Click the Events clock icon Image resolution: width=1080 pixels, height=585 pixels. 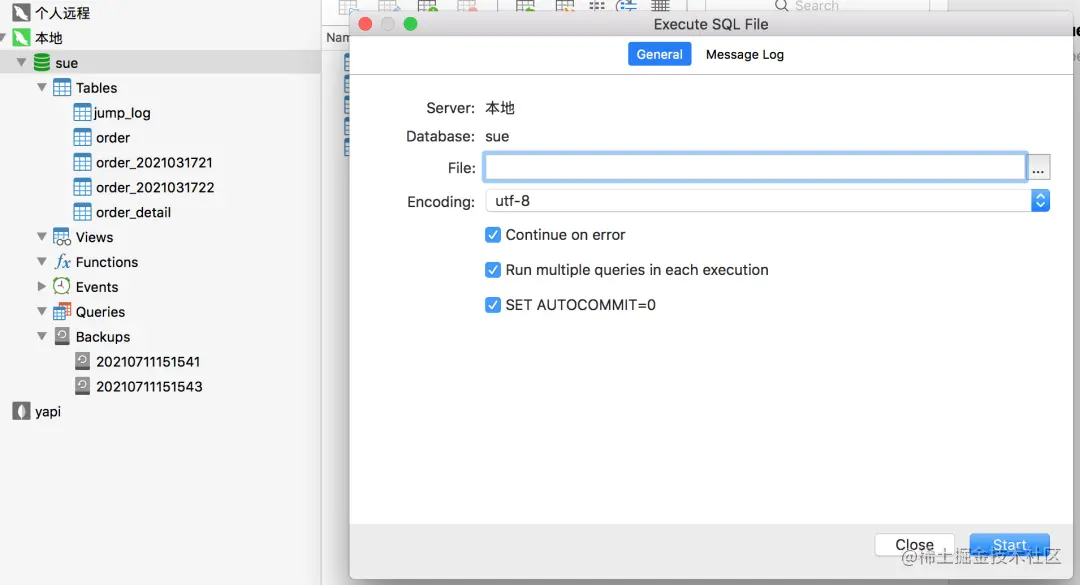[x=62, y=287]
